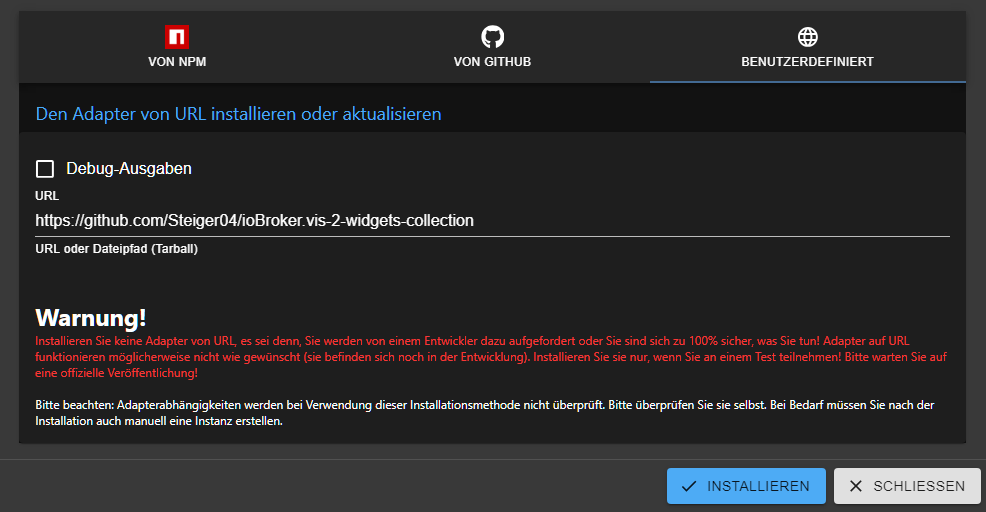Focus the URL input field with the GitHub link

point(492,221)
